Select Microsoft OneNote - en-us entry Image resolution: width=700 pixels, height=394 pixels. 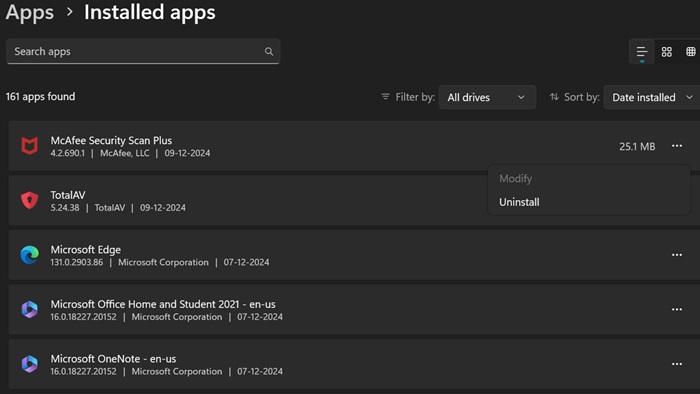pos(353,364)
